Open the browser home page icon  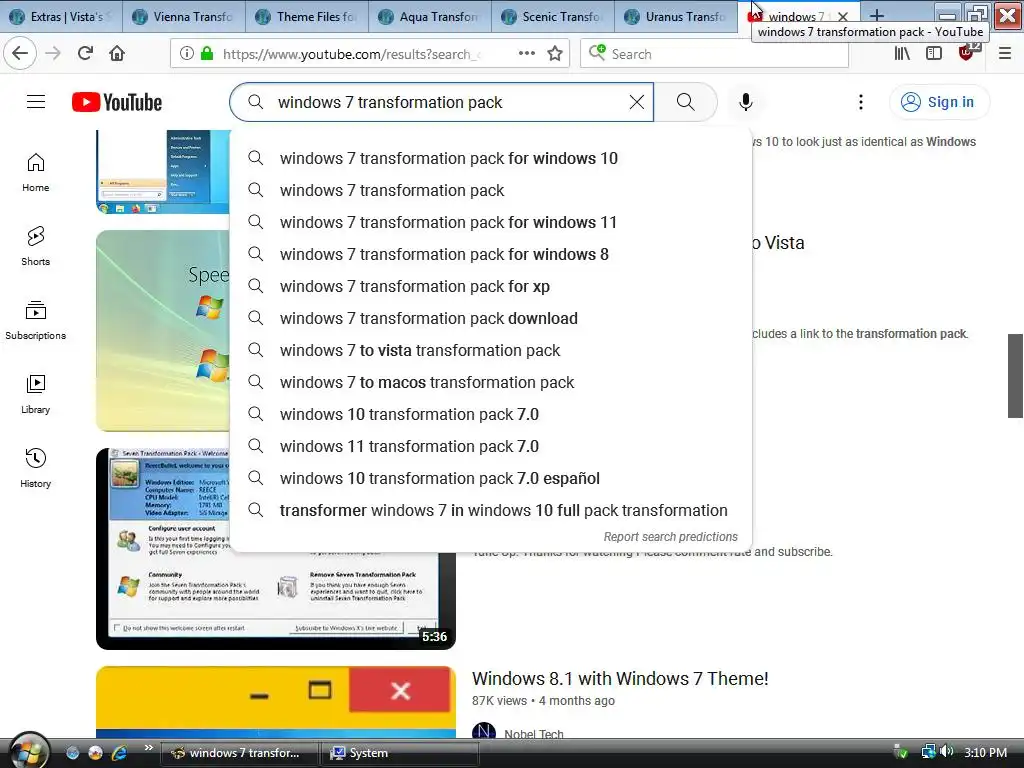pyautogui.click(x=117, y=54)
